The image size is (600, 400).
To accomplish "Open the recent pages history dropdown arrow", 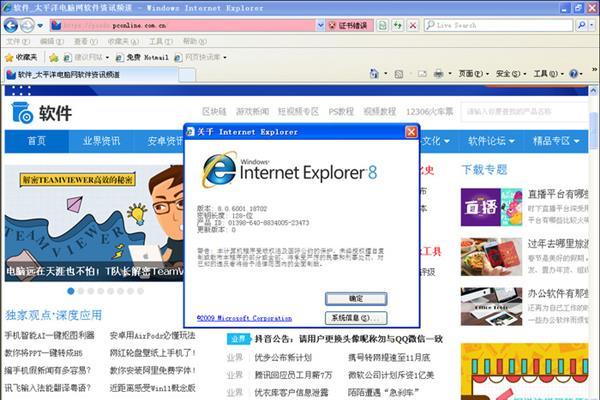I will coord(40,26).
